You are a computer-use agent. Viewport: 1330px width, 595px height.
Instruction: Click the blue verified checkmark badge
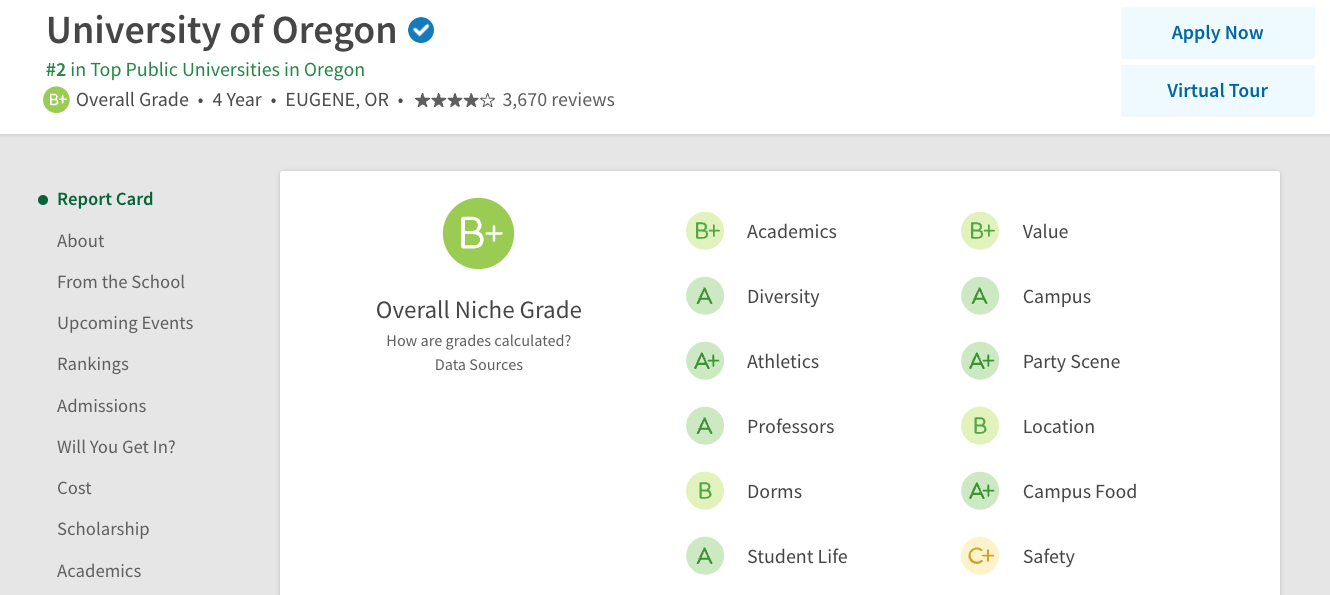(x=421, y=31)
